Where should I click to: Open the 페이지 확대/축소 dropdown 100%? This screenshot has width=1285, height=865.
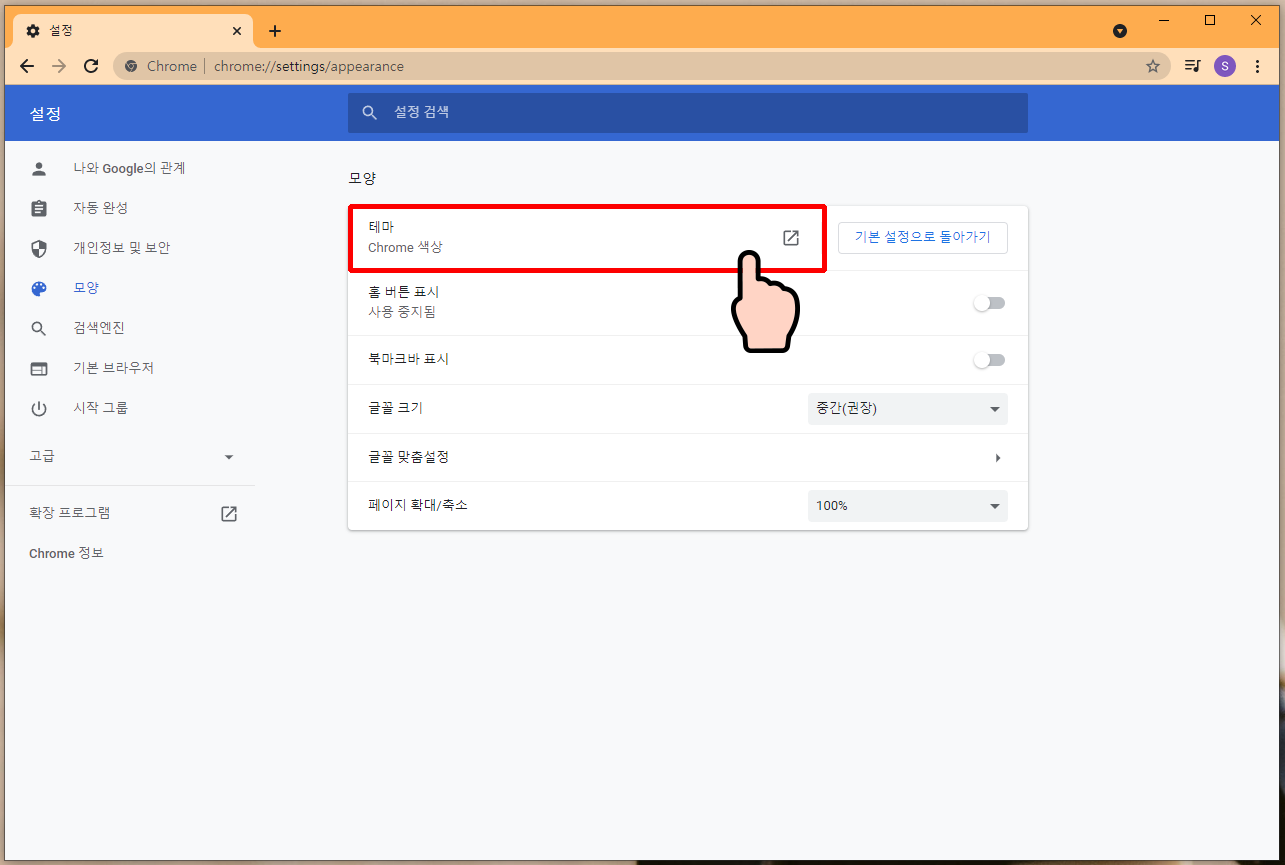click(x=908, y=506)
